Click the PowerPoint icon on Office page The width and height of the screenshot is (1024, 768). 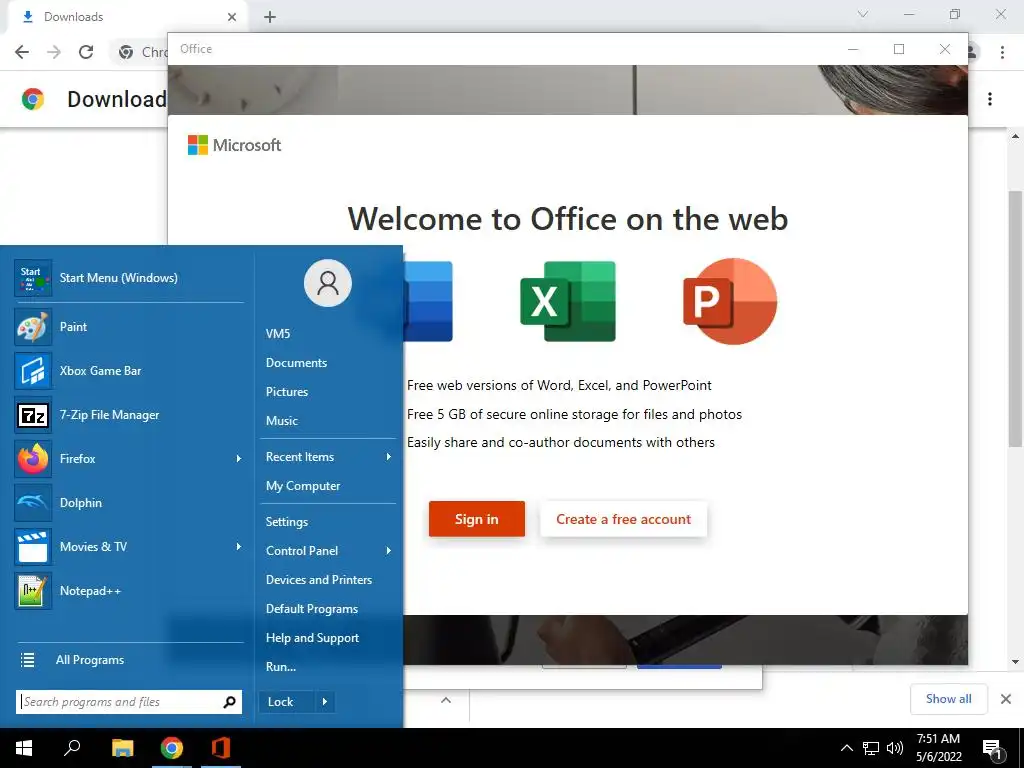coord(729,301)
